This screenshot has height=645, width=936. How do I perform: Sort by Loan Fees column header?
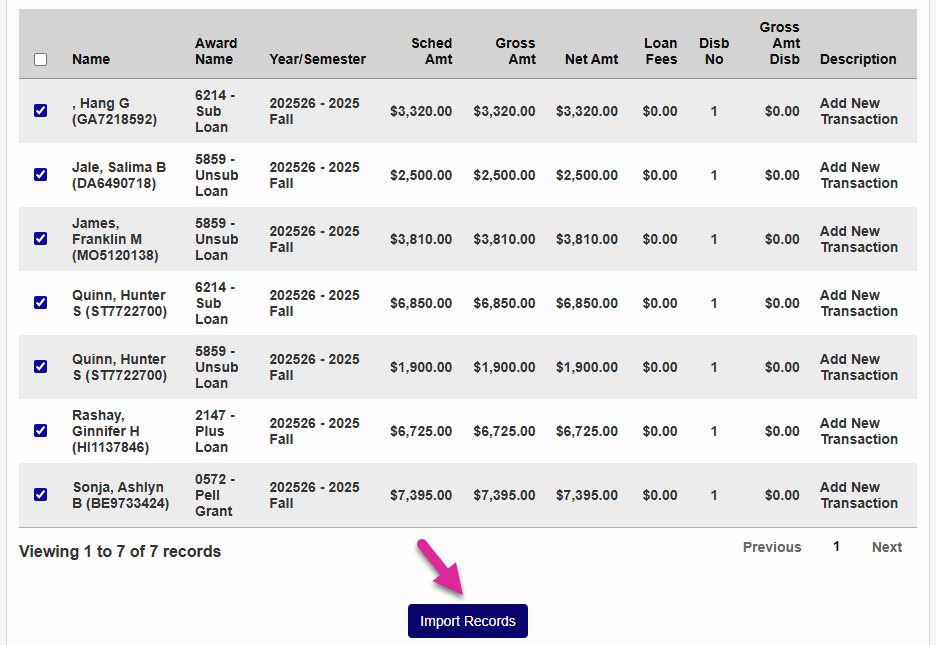point(661,51)
